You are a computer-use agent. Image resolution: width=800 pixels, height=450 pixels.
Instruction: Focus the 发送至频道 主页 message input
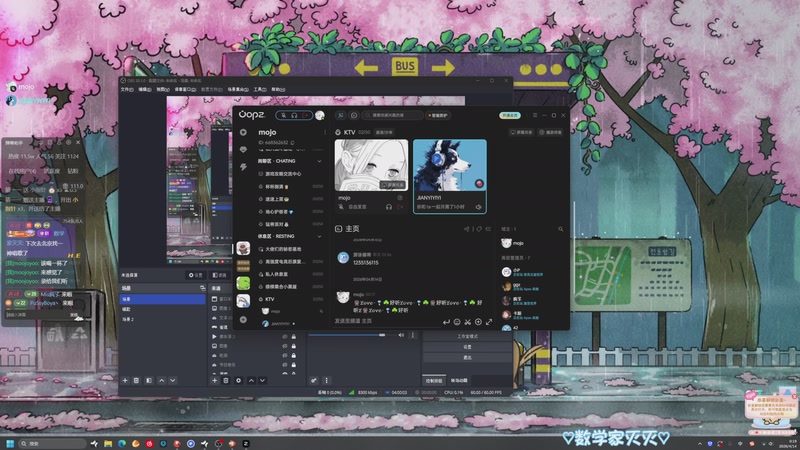(385, 321)
